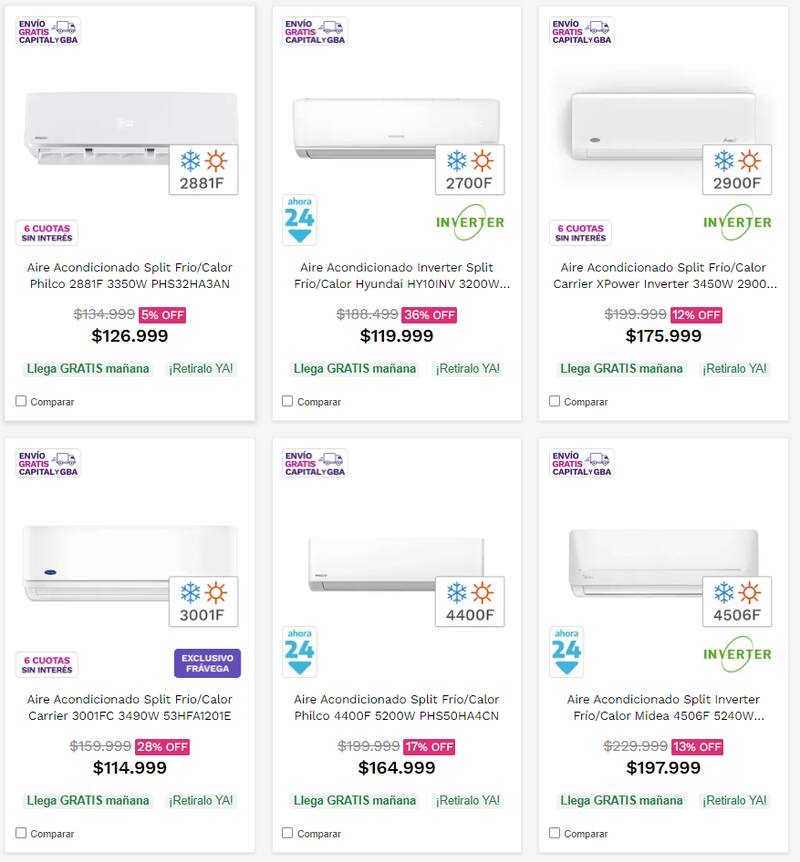Open Philco 2881F 3350W product title link
800x862 pixels.
point(130,276)
